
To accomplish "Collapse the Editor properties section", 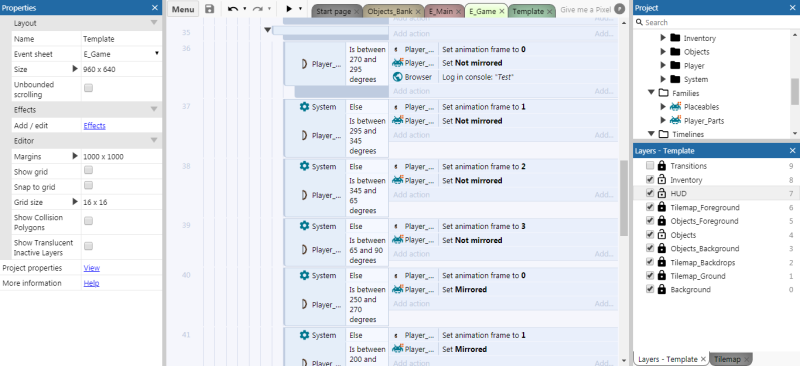I will [x=154, y=140].
